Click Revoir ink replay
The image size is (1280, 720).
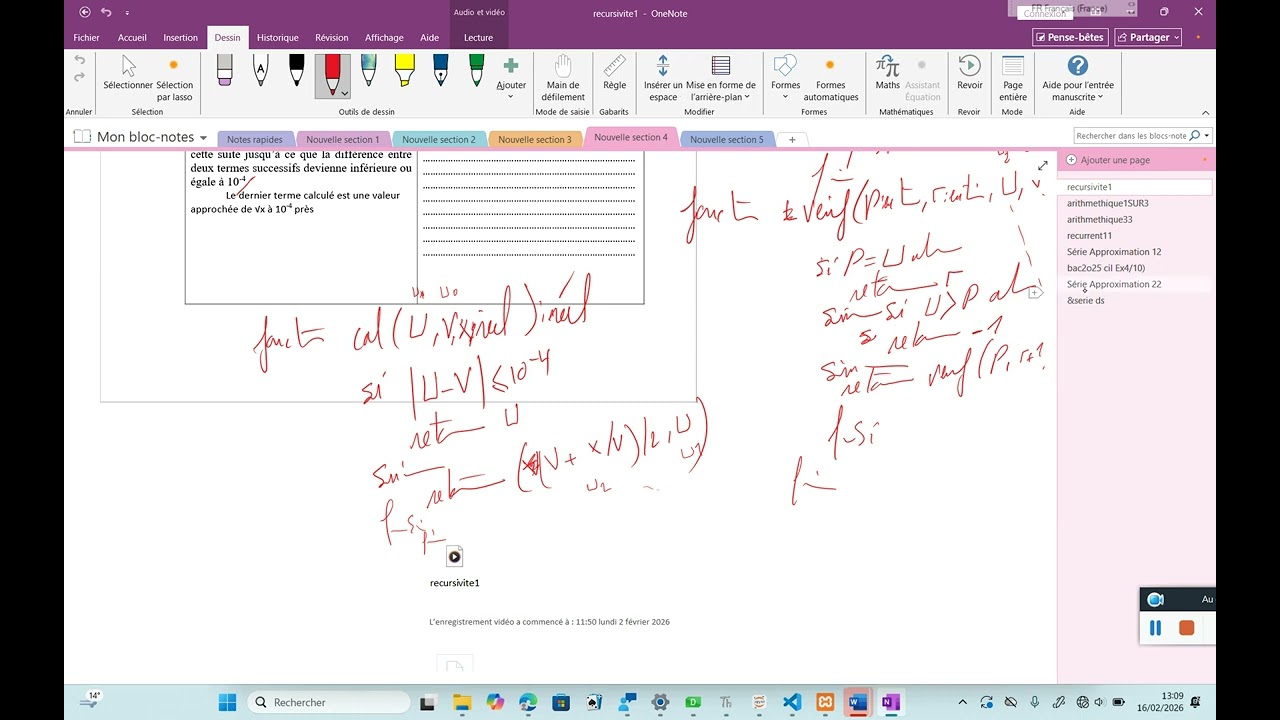pos(970,72)
